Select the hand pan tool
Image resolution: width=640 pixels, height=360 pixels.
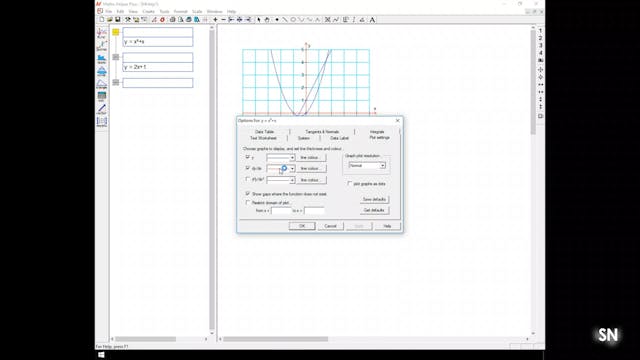point(267,20)
